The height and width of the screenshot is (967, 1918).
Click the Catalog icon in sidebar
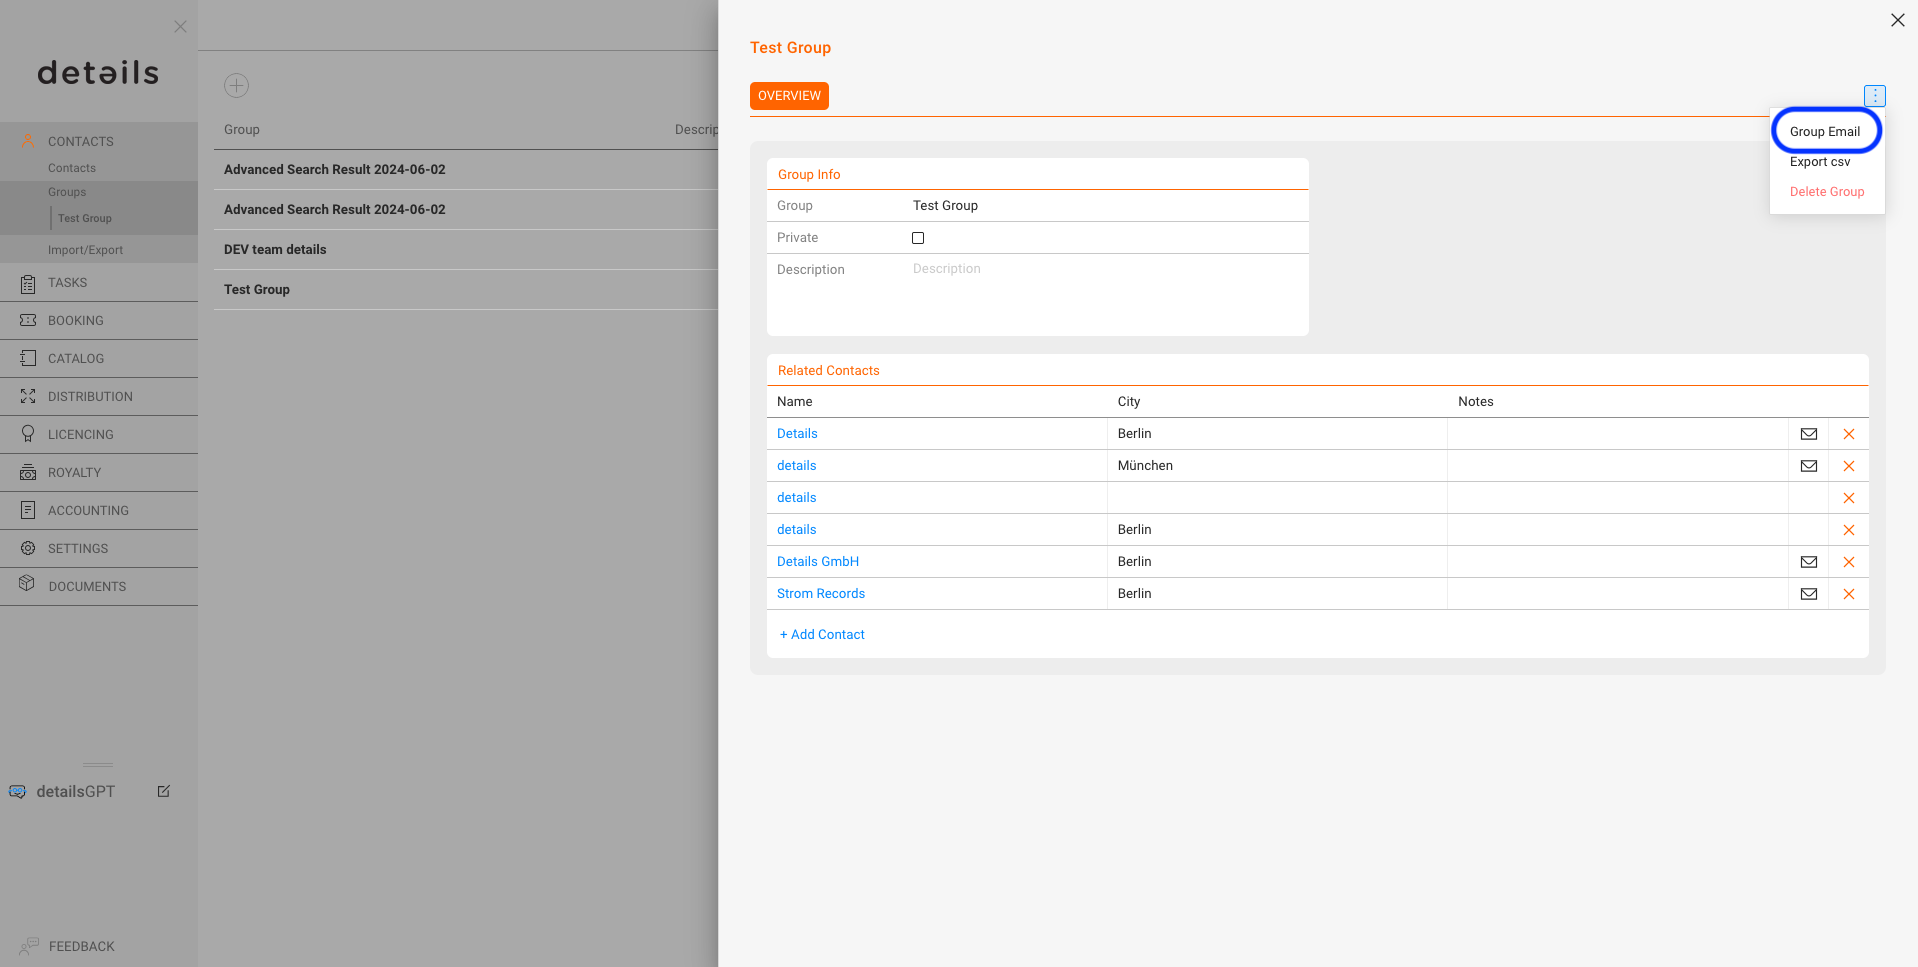click(x=28, y=358)
